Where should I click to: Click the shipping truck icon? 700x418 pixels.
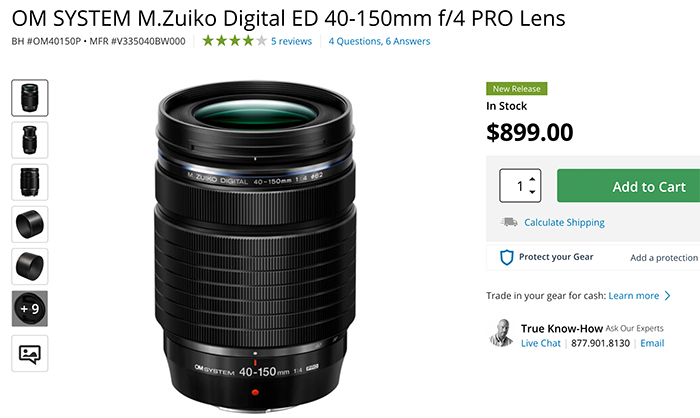508,222
